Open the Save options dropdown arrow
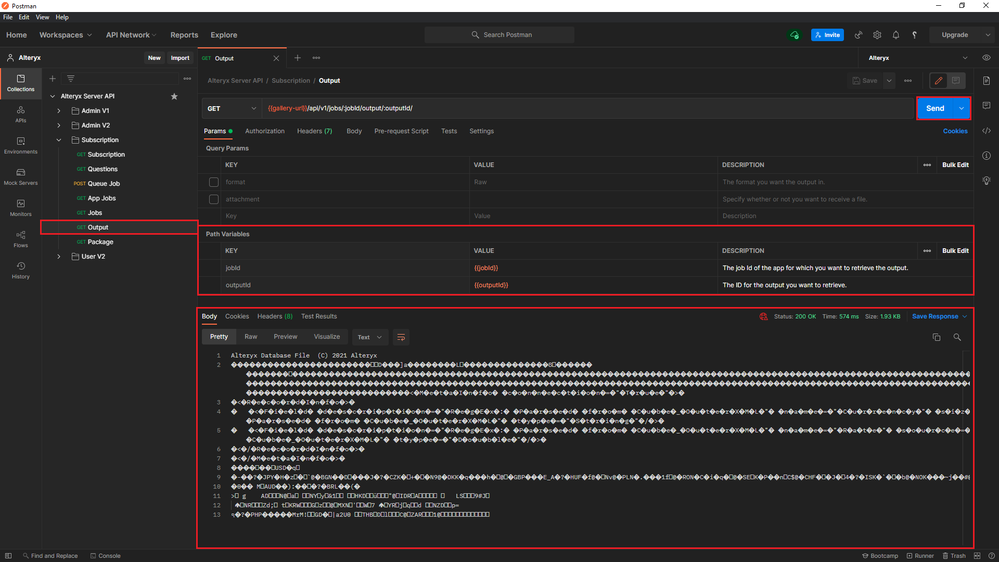This screenshot has height=562, width=999. tap(889, 81)
